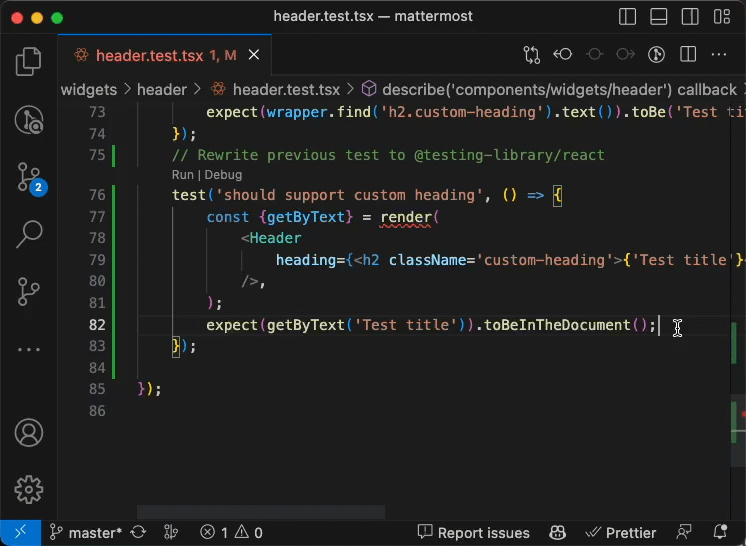This screenshot has height=546, width=746.
Task: Open the Search view icon
Action: 29,234
